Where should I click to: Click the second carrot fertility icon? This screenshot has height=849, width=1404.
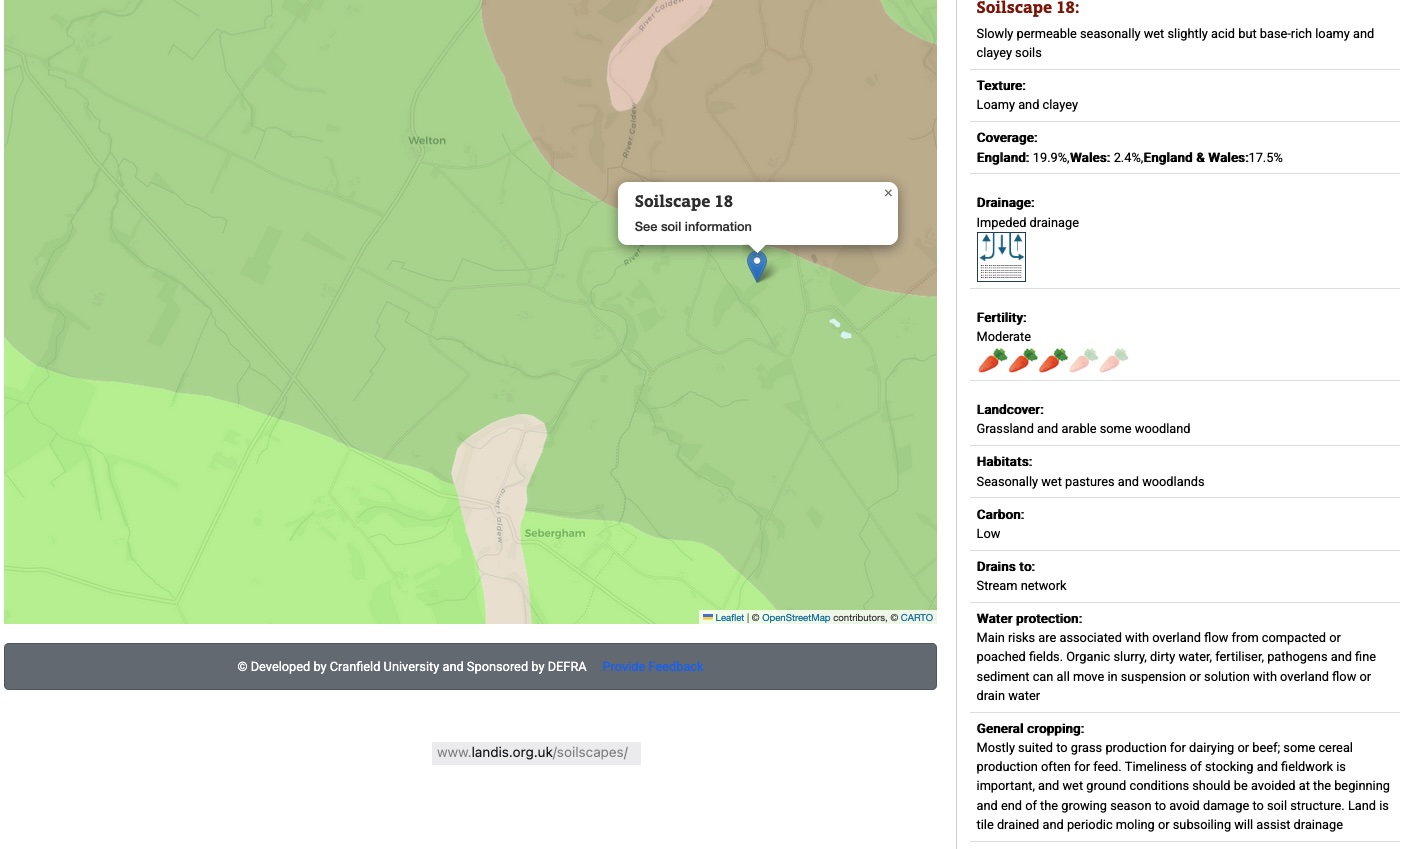coord(1022,361)
